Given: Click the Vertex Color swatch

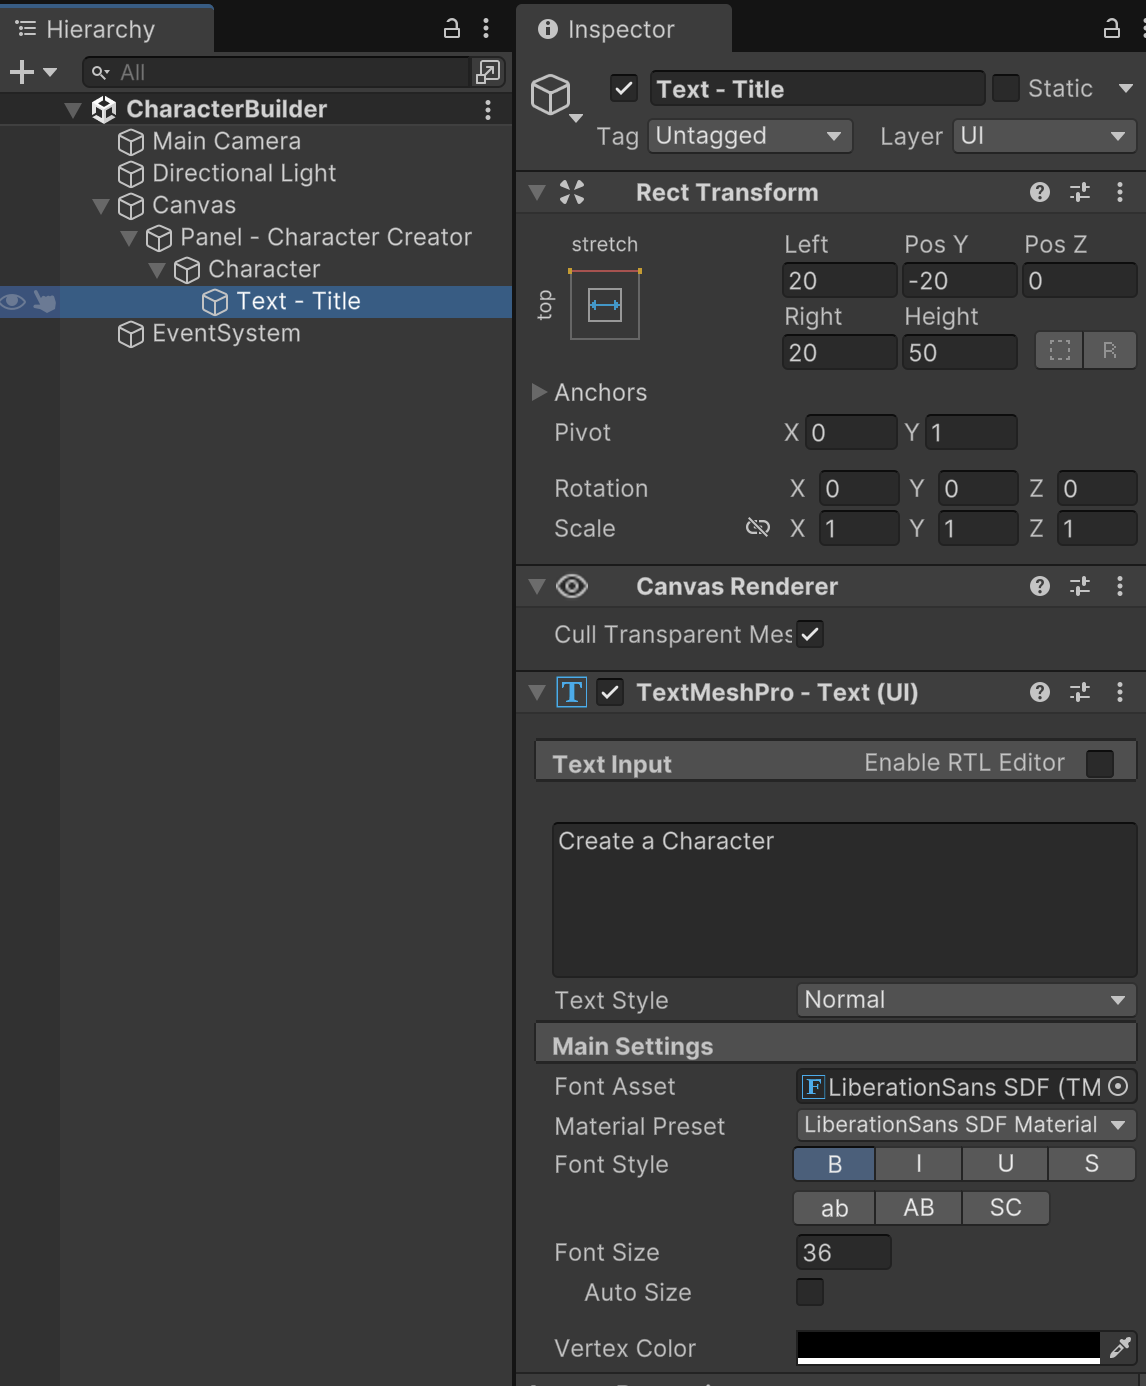Looking at the screenshot, I should 947,1347.
